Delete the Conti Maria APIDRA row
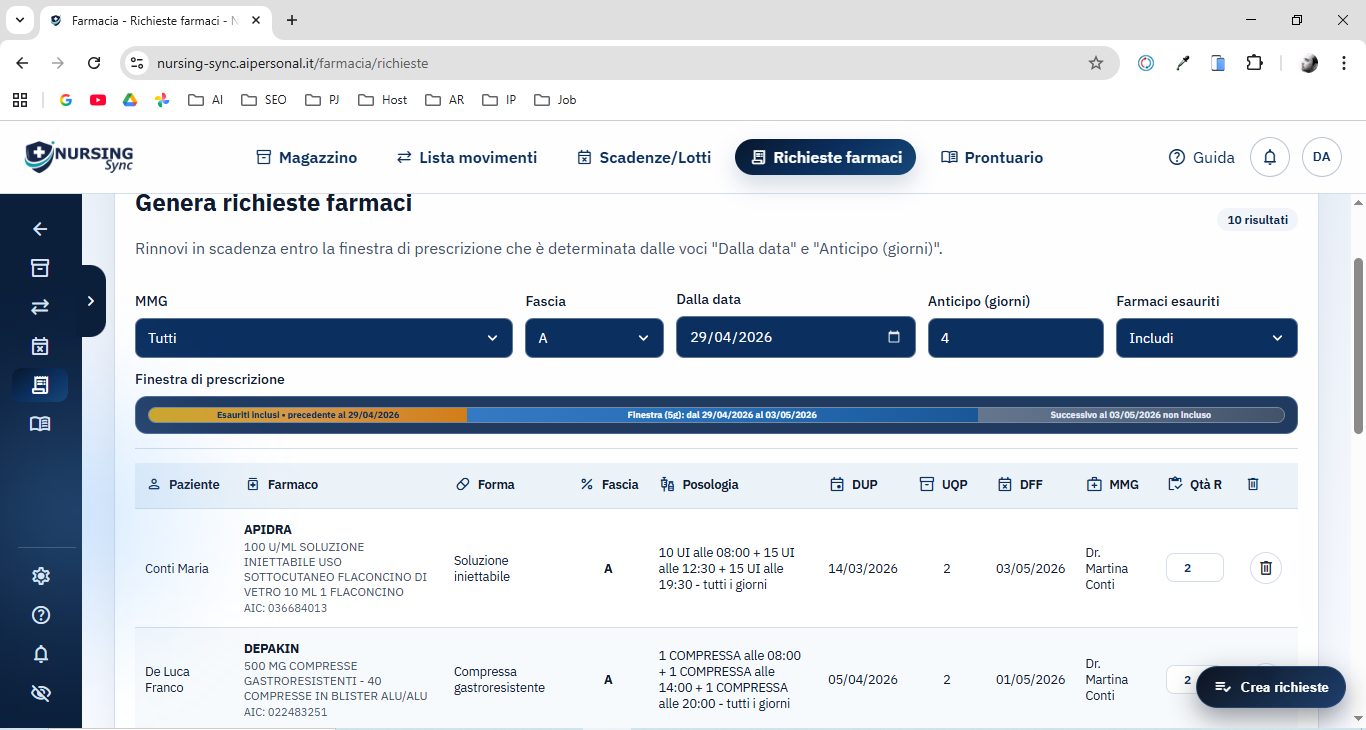The width and height of the screenshot is (1366, 730). [1266, 568]
